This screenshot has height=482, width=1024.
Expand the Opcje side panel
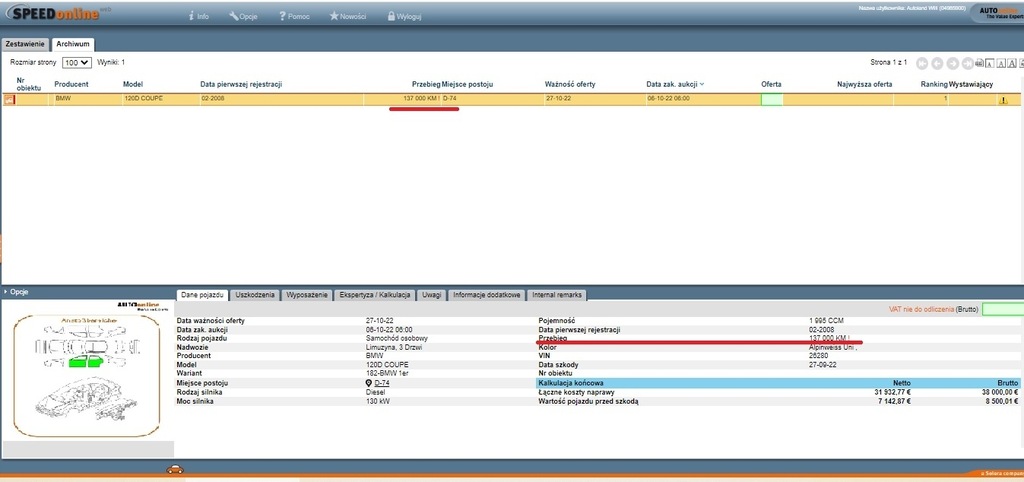click(5, 292)
